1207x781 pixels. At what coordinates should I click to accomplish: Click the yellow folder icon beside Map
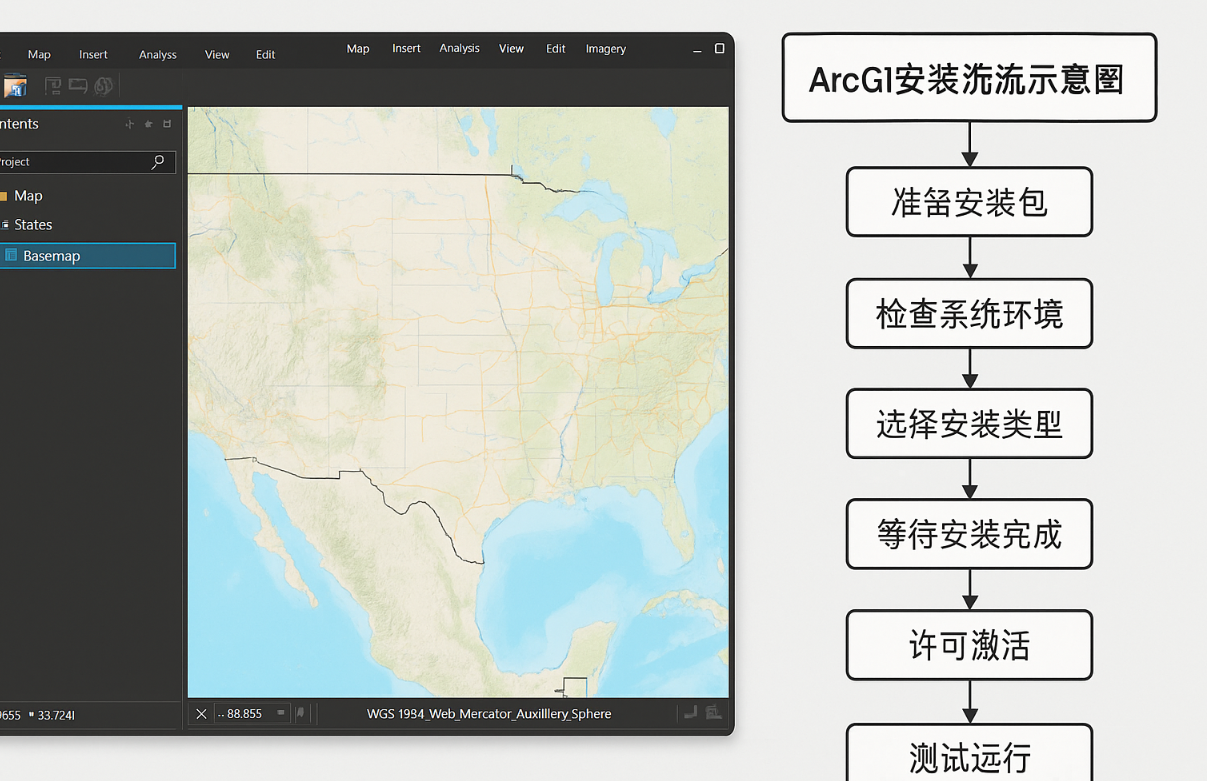[4, 196]
